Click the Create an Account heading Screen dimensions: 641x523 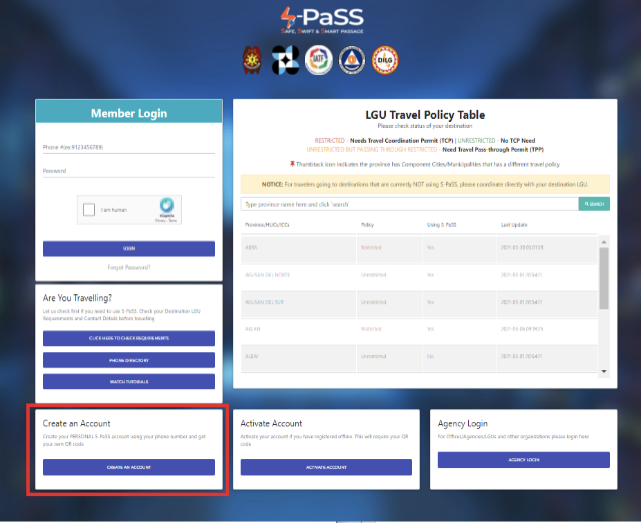[x=76, y=424]
